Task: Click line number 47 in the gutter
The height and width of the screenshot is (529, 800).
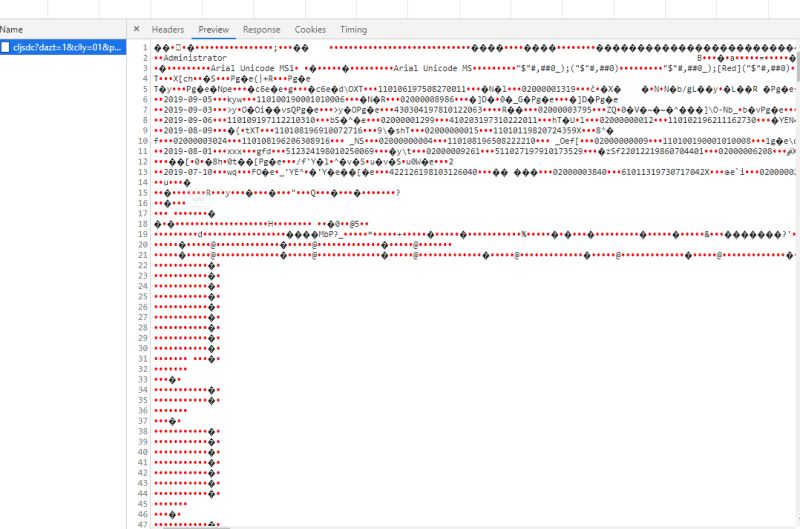Action: (x=143, y=523)
